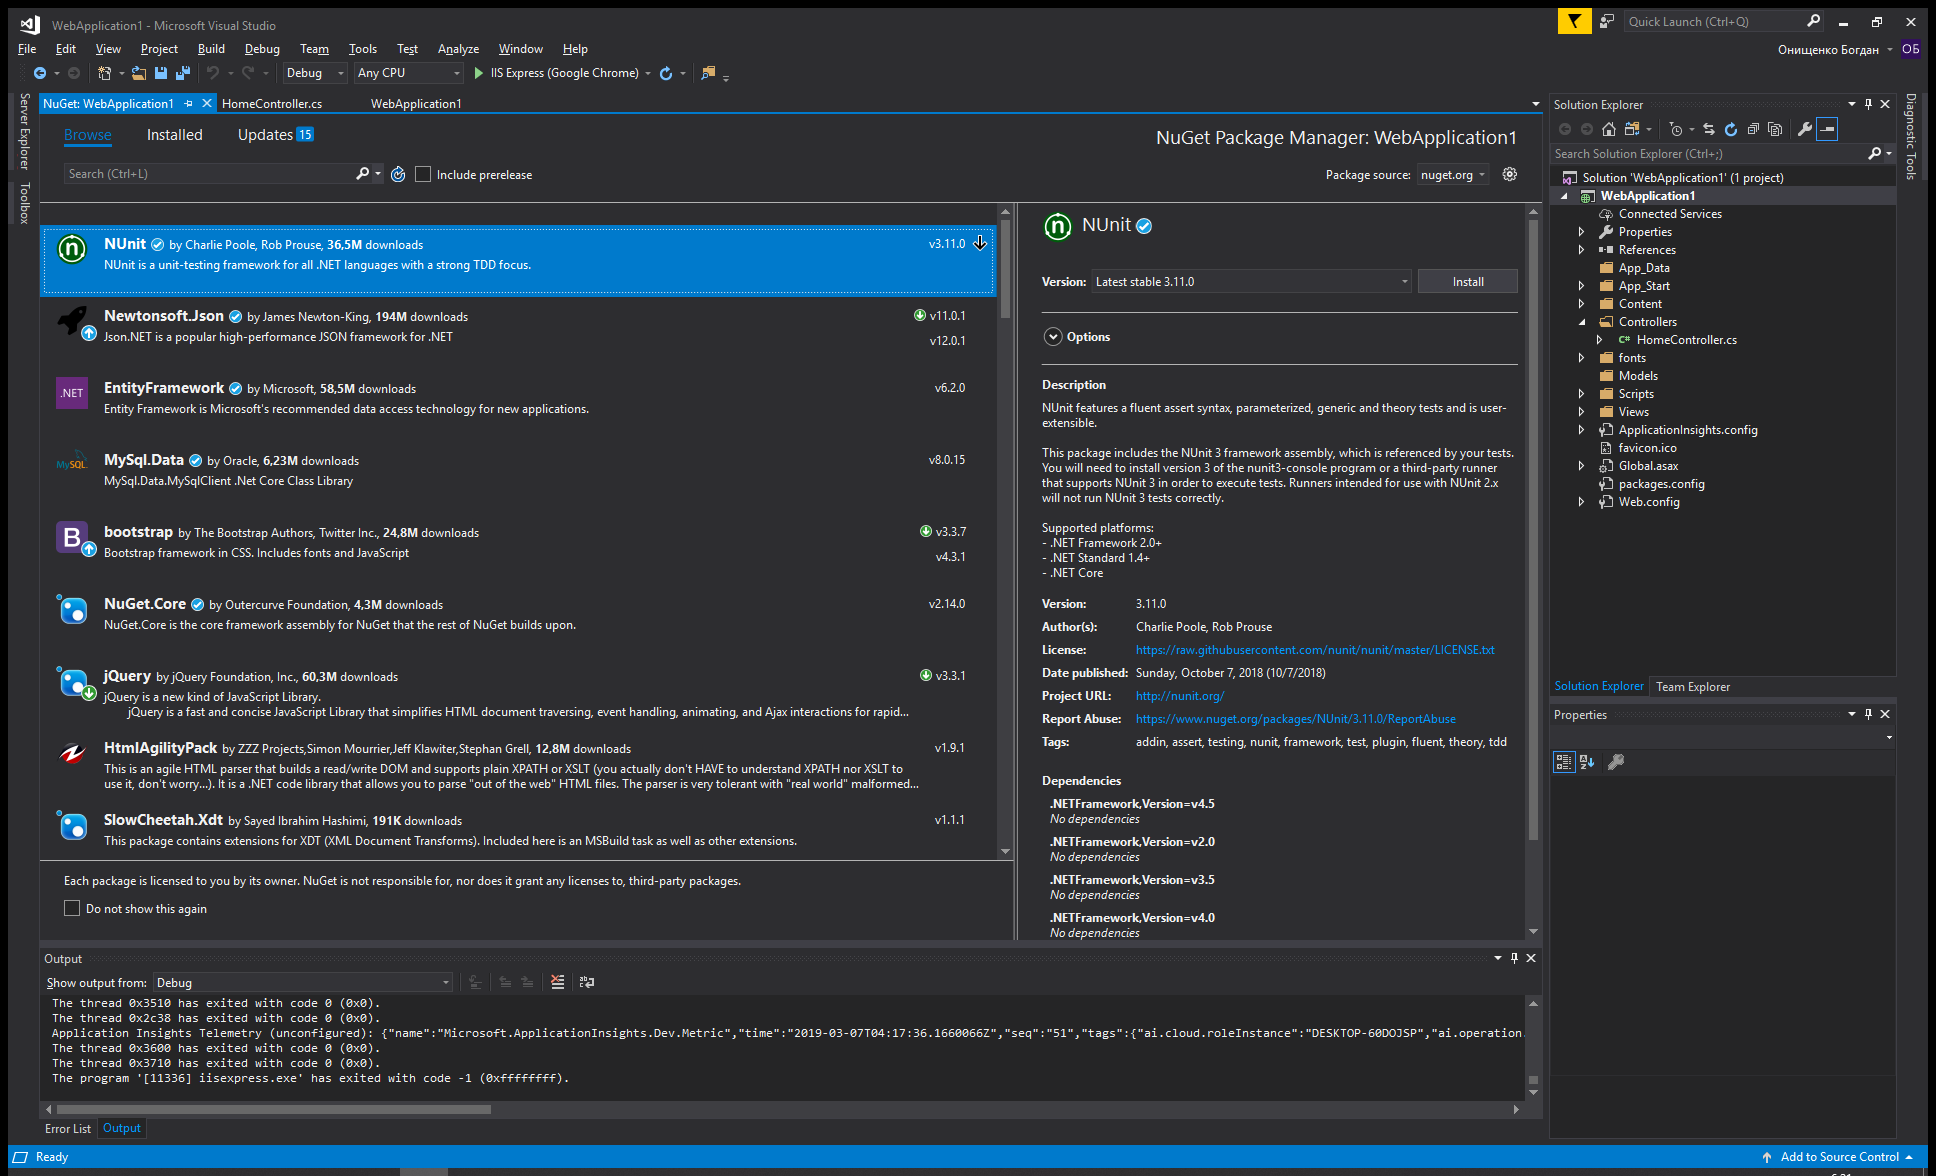Click the package list vertical scrollbar thumb
1936x1176 pixels.
pos(1005,268)
